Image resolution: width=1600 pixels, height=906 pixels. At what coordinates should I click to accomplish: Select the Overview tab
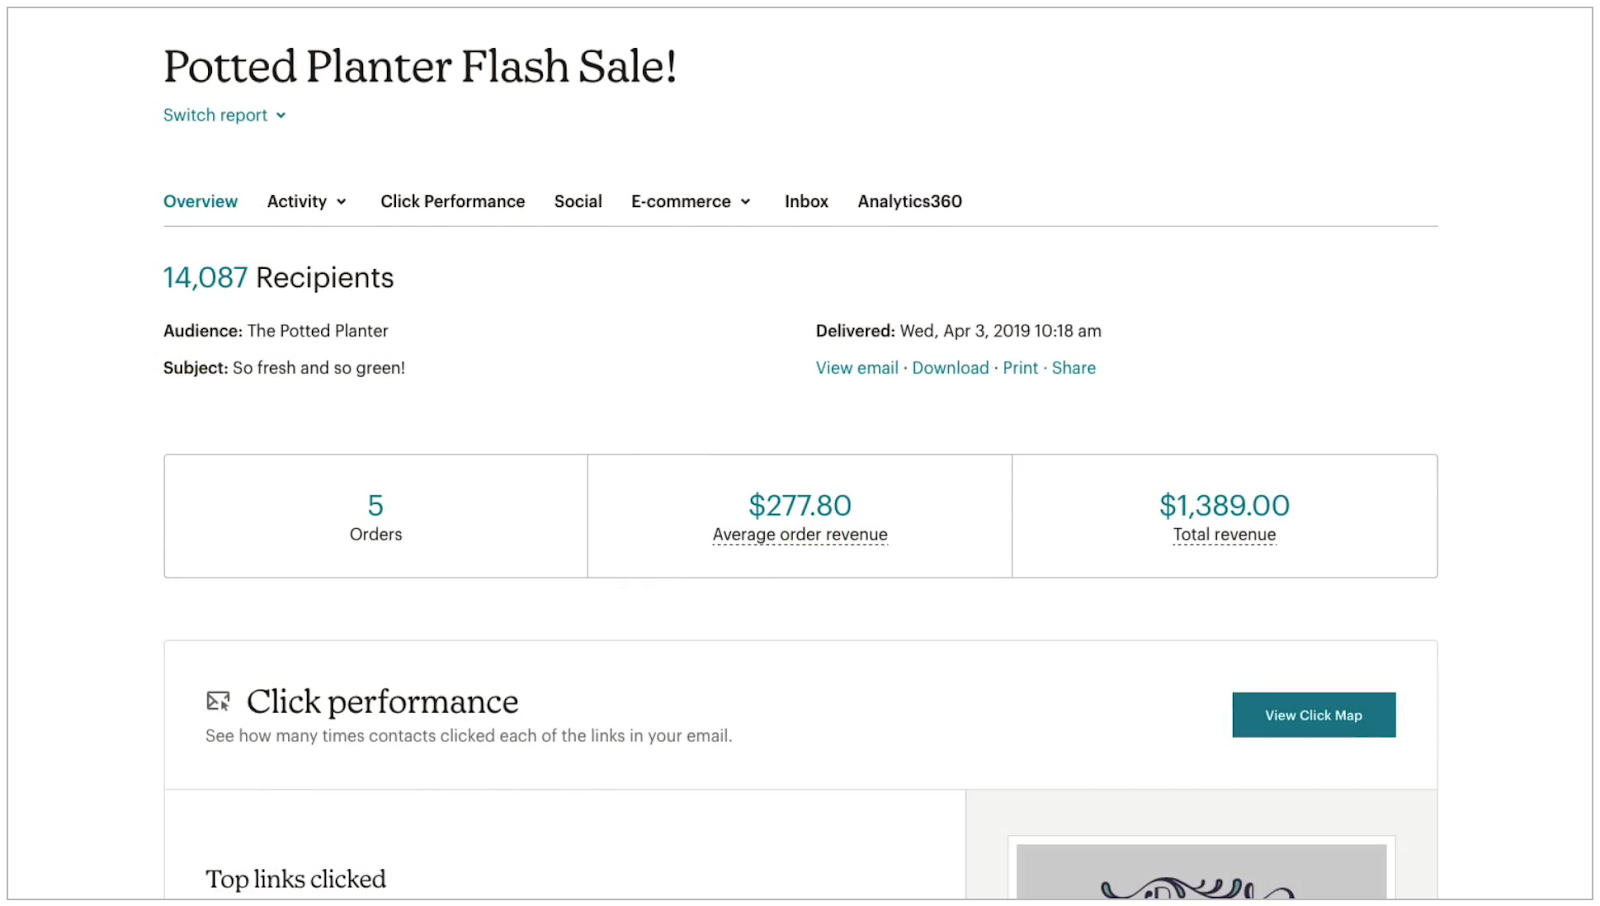pos(200,201)
